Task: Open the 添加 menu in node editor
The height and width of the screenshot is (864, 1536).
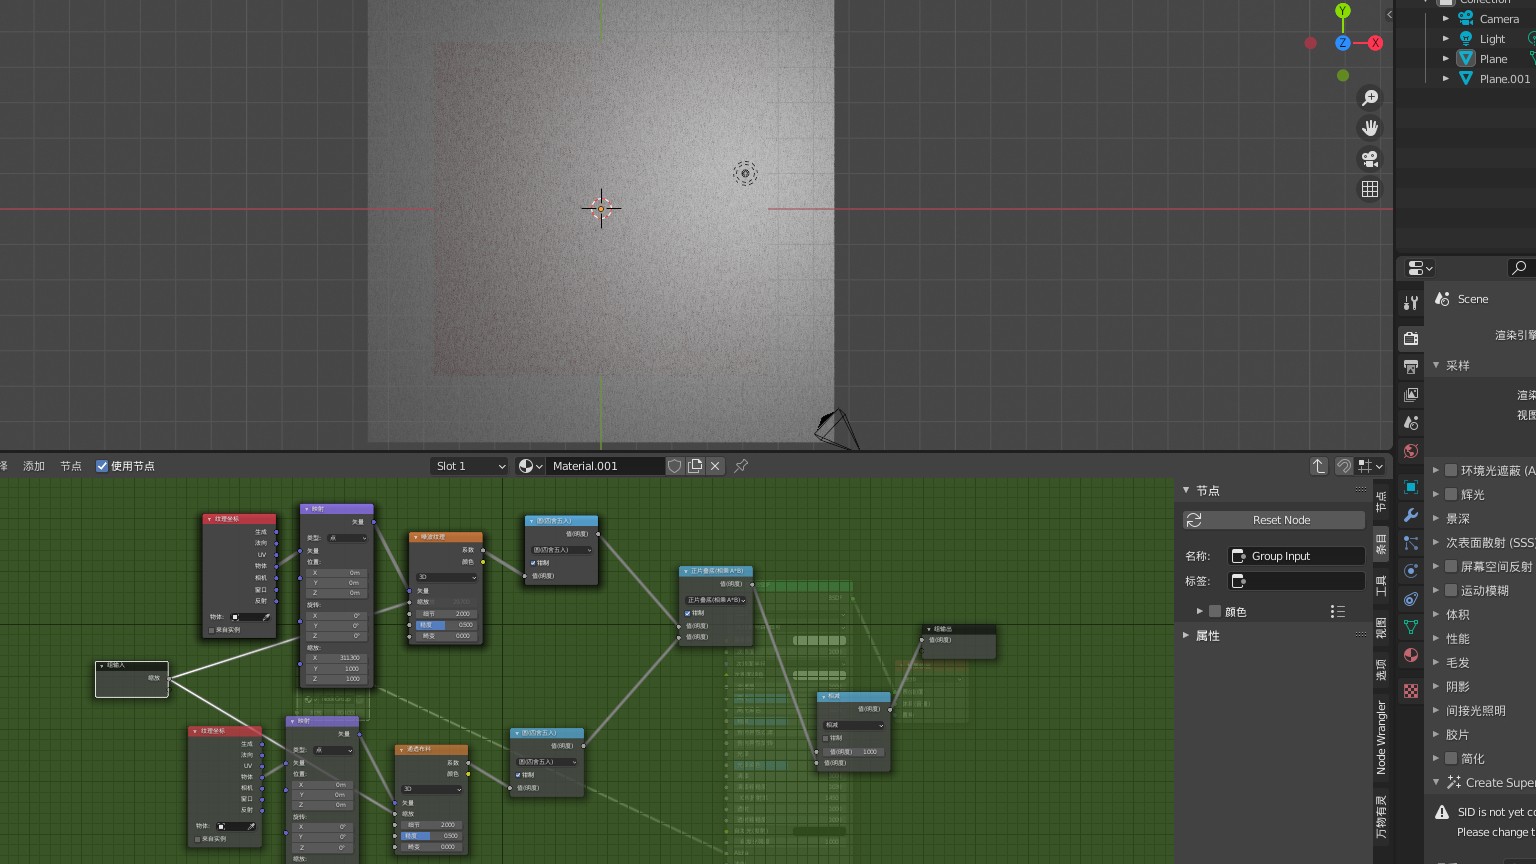Action: coord(34,466)
